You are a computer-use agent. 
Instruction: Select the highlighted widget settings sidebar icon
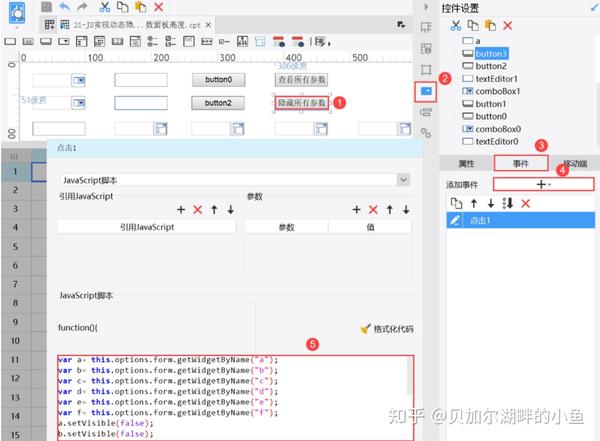click(426, 91)
